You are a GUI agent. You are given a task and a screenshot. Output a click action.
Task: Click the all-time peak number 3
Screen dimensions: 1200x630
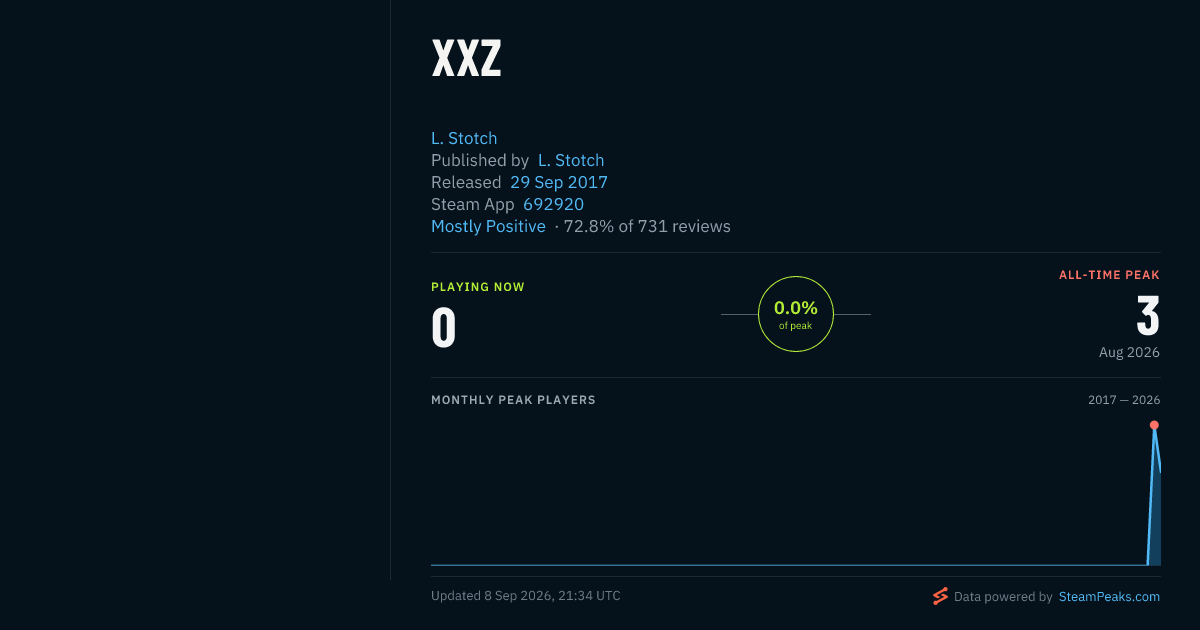point(1148,316)
